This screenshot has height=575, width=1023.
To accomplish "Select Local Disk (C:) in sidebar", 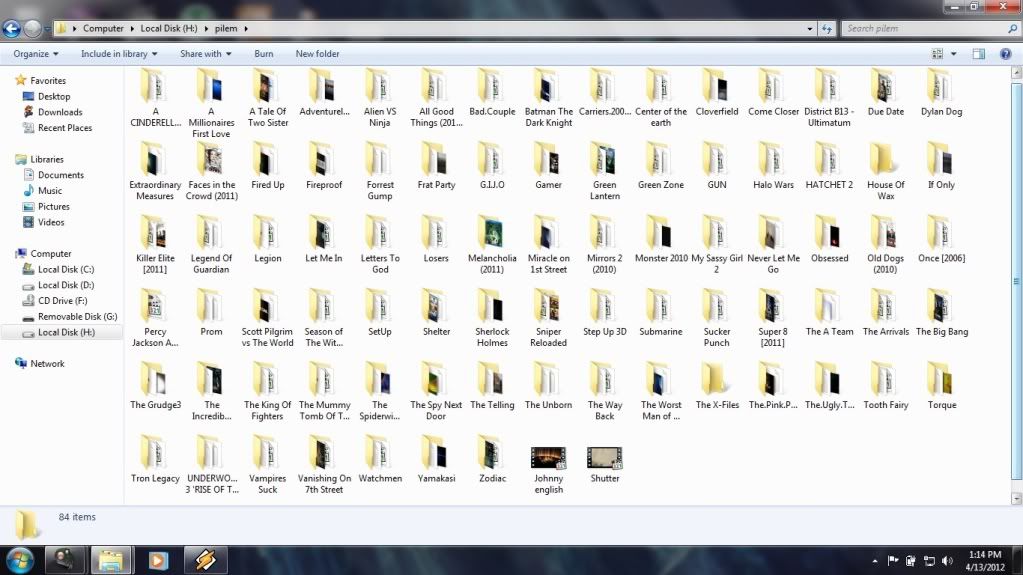I will pos(66,269).
